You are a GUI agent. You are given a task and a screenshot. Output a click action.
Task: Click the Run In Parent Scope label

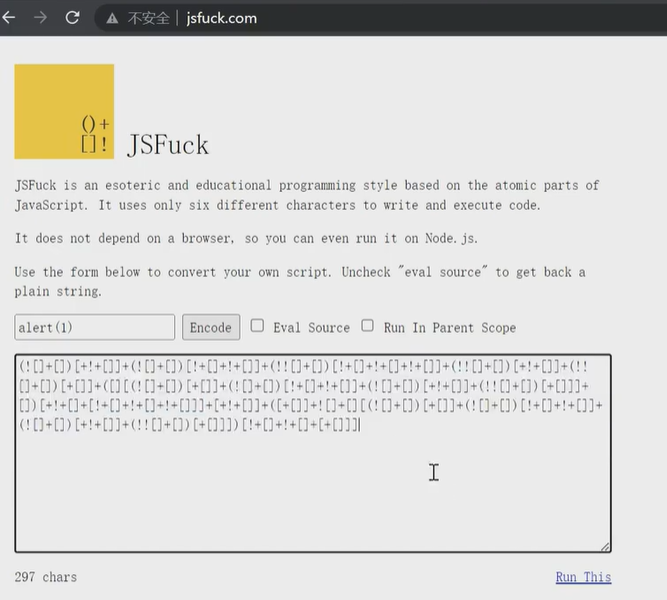[x=450, y=328]
